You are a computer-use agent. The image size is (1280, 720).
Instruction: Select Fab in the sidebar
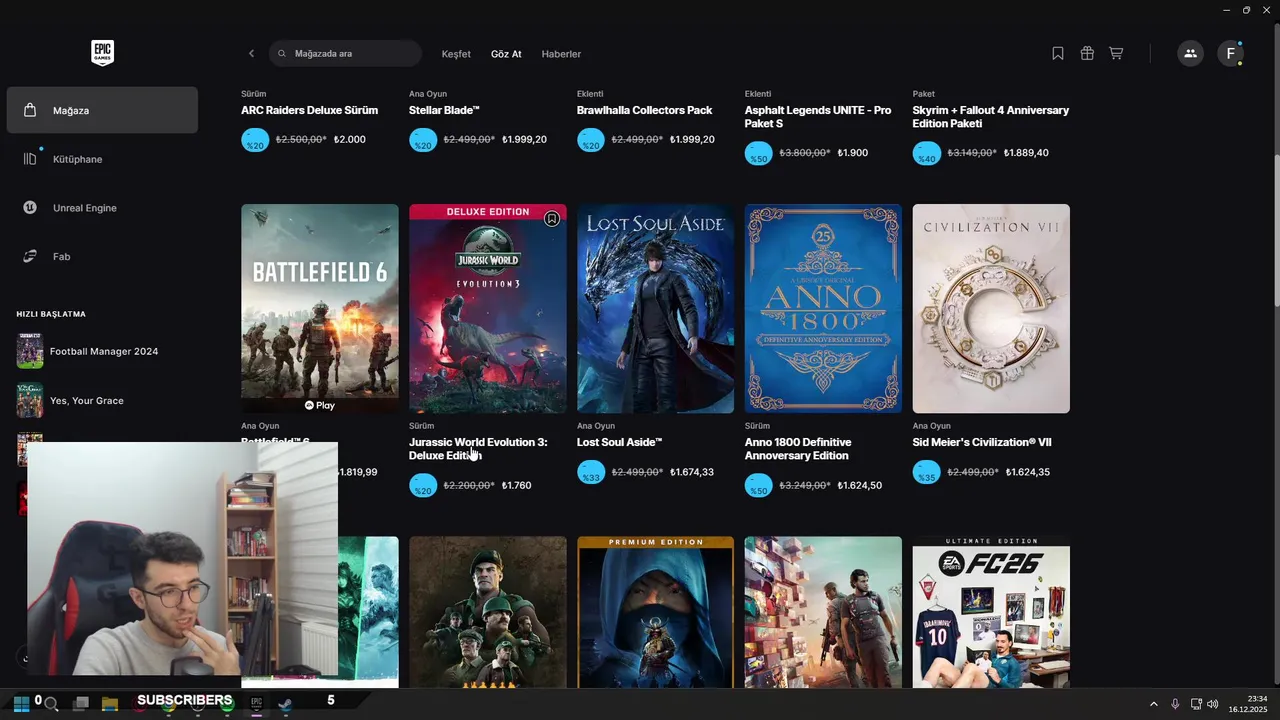[102, 257]
